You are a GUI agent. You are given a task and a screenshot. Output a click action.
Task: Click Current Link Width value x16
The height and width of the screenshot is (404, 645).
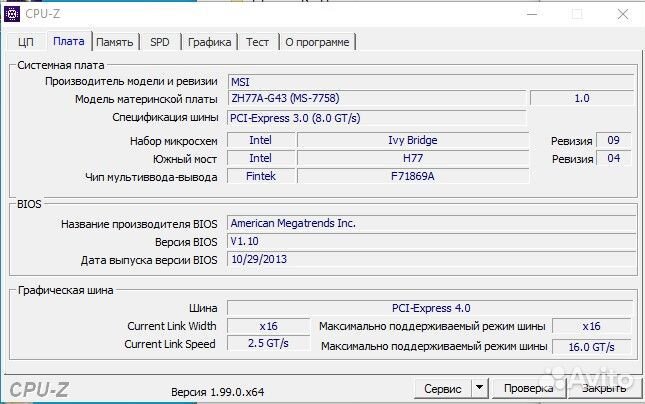pos(268,326)
